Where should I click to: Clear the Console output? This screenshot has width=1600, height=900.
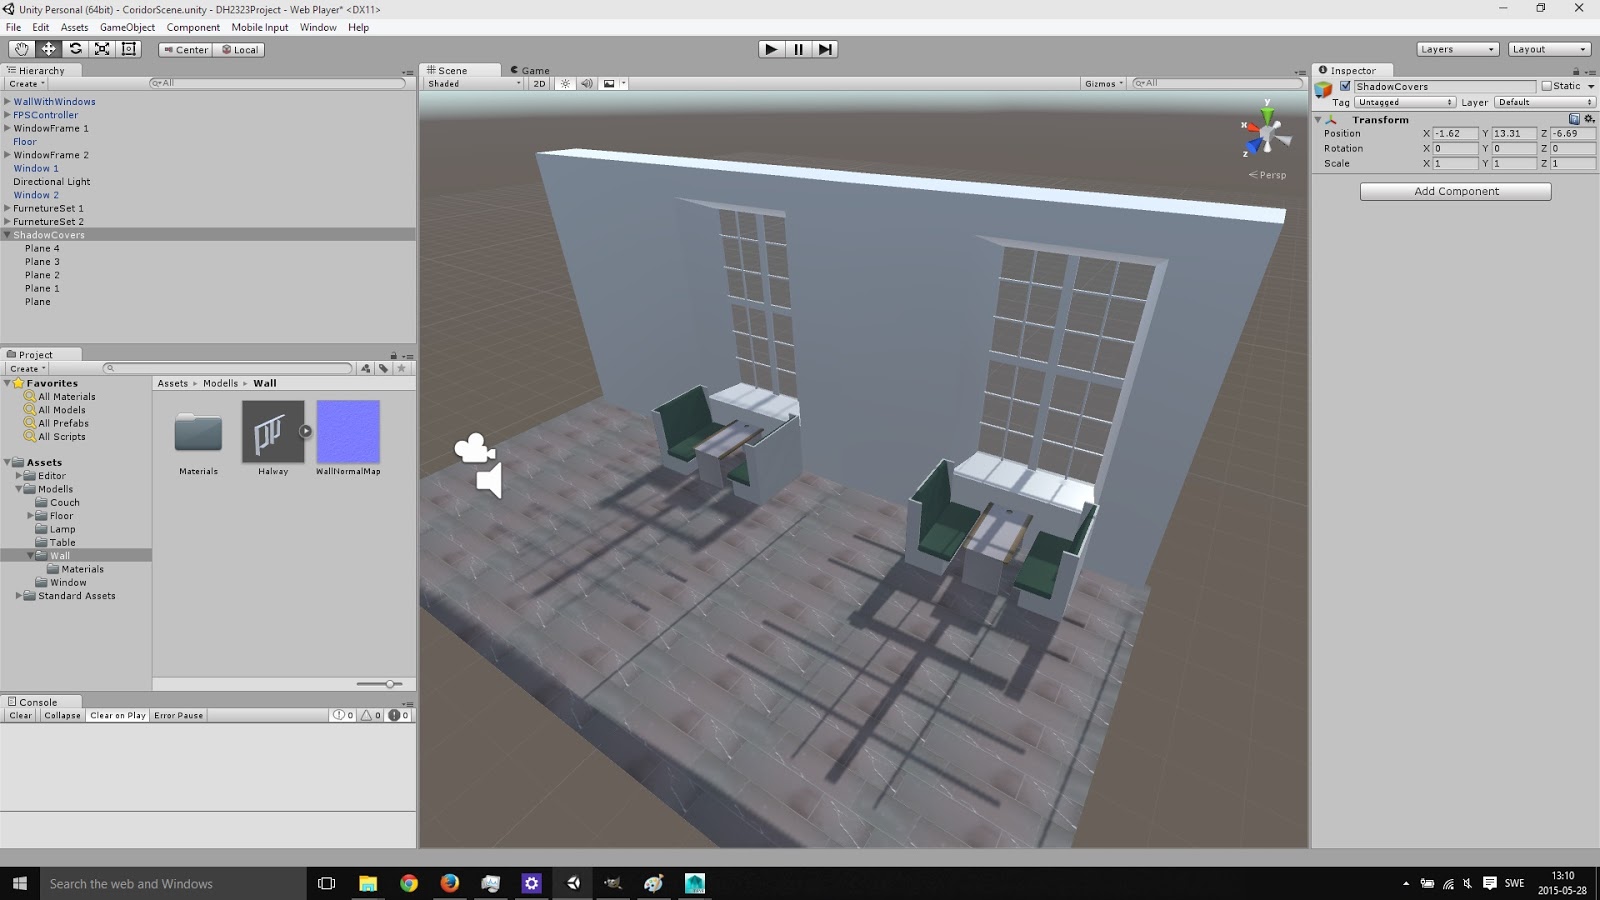pos(18,715)
